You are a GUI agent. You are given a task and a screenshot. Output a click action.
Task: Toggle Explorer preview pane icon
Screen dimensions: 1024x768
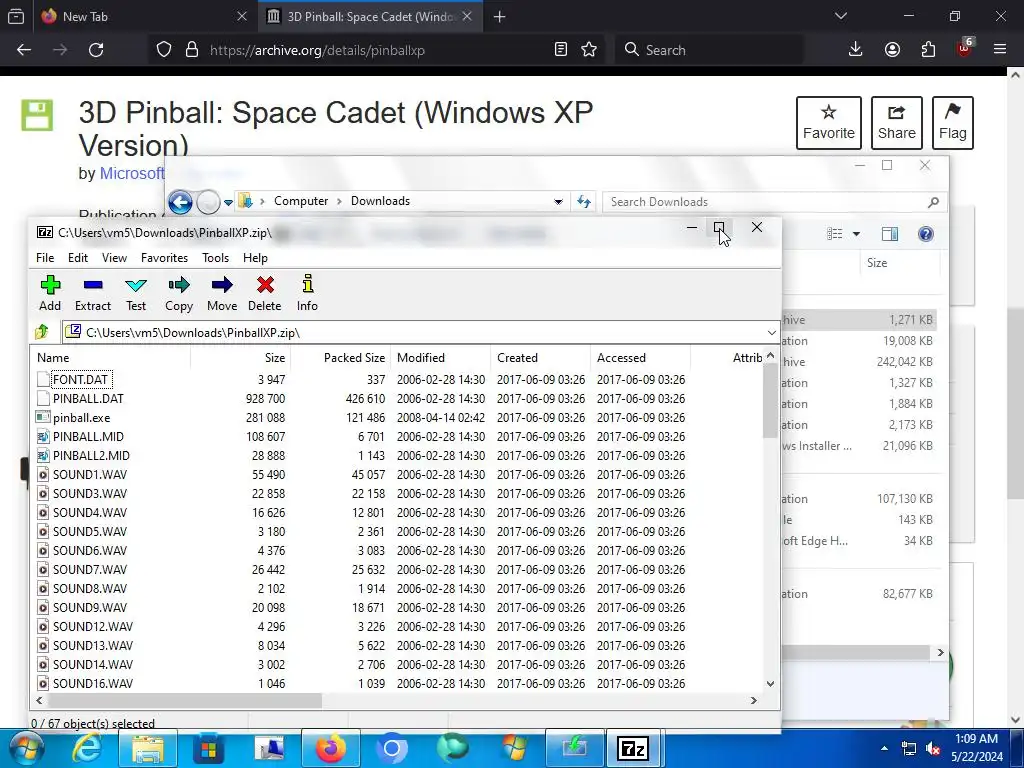(x=889, y=234)
